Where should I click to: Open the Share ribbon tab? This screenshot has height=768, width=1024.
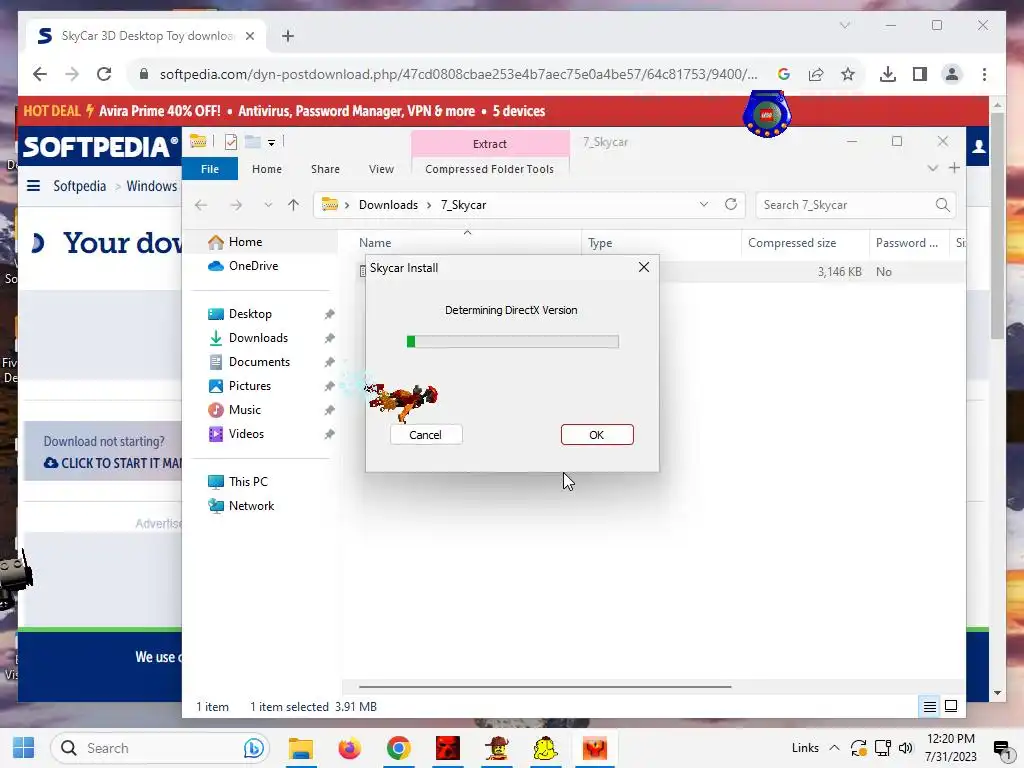coord(325,169)
